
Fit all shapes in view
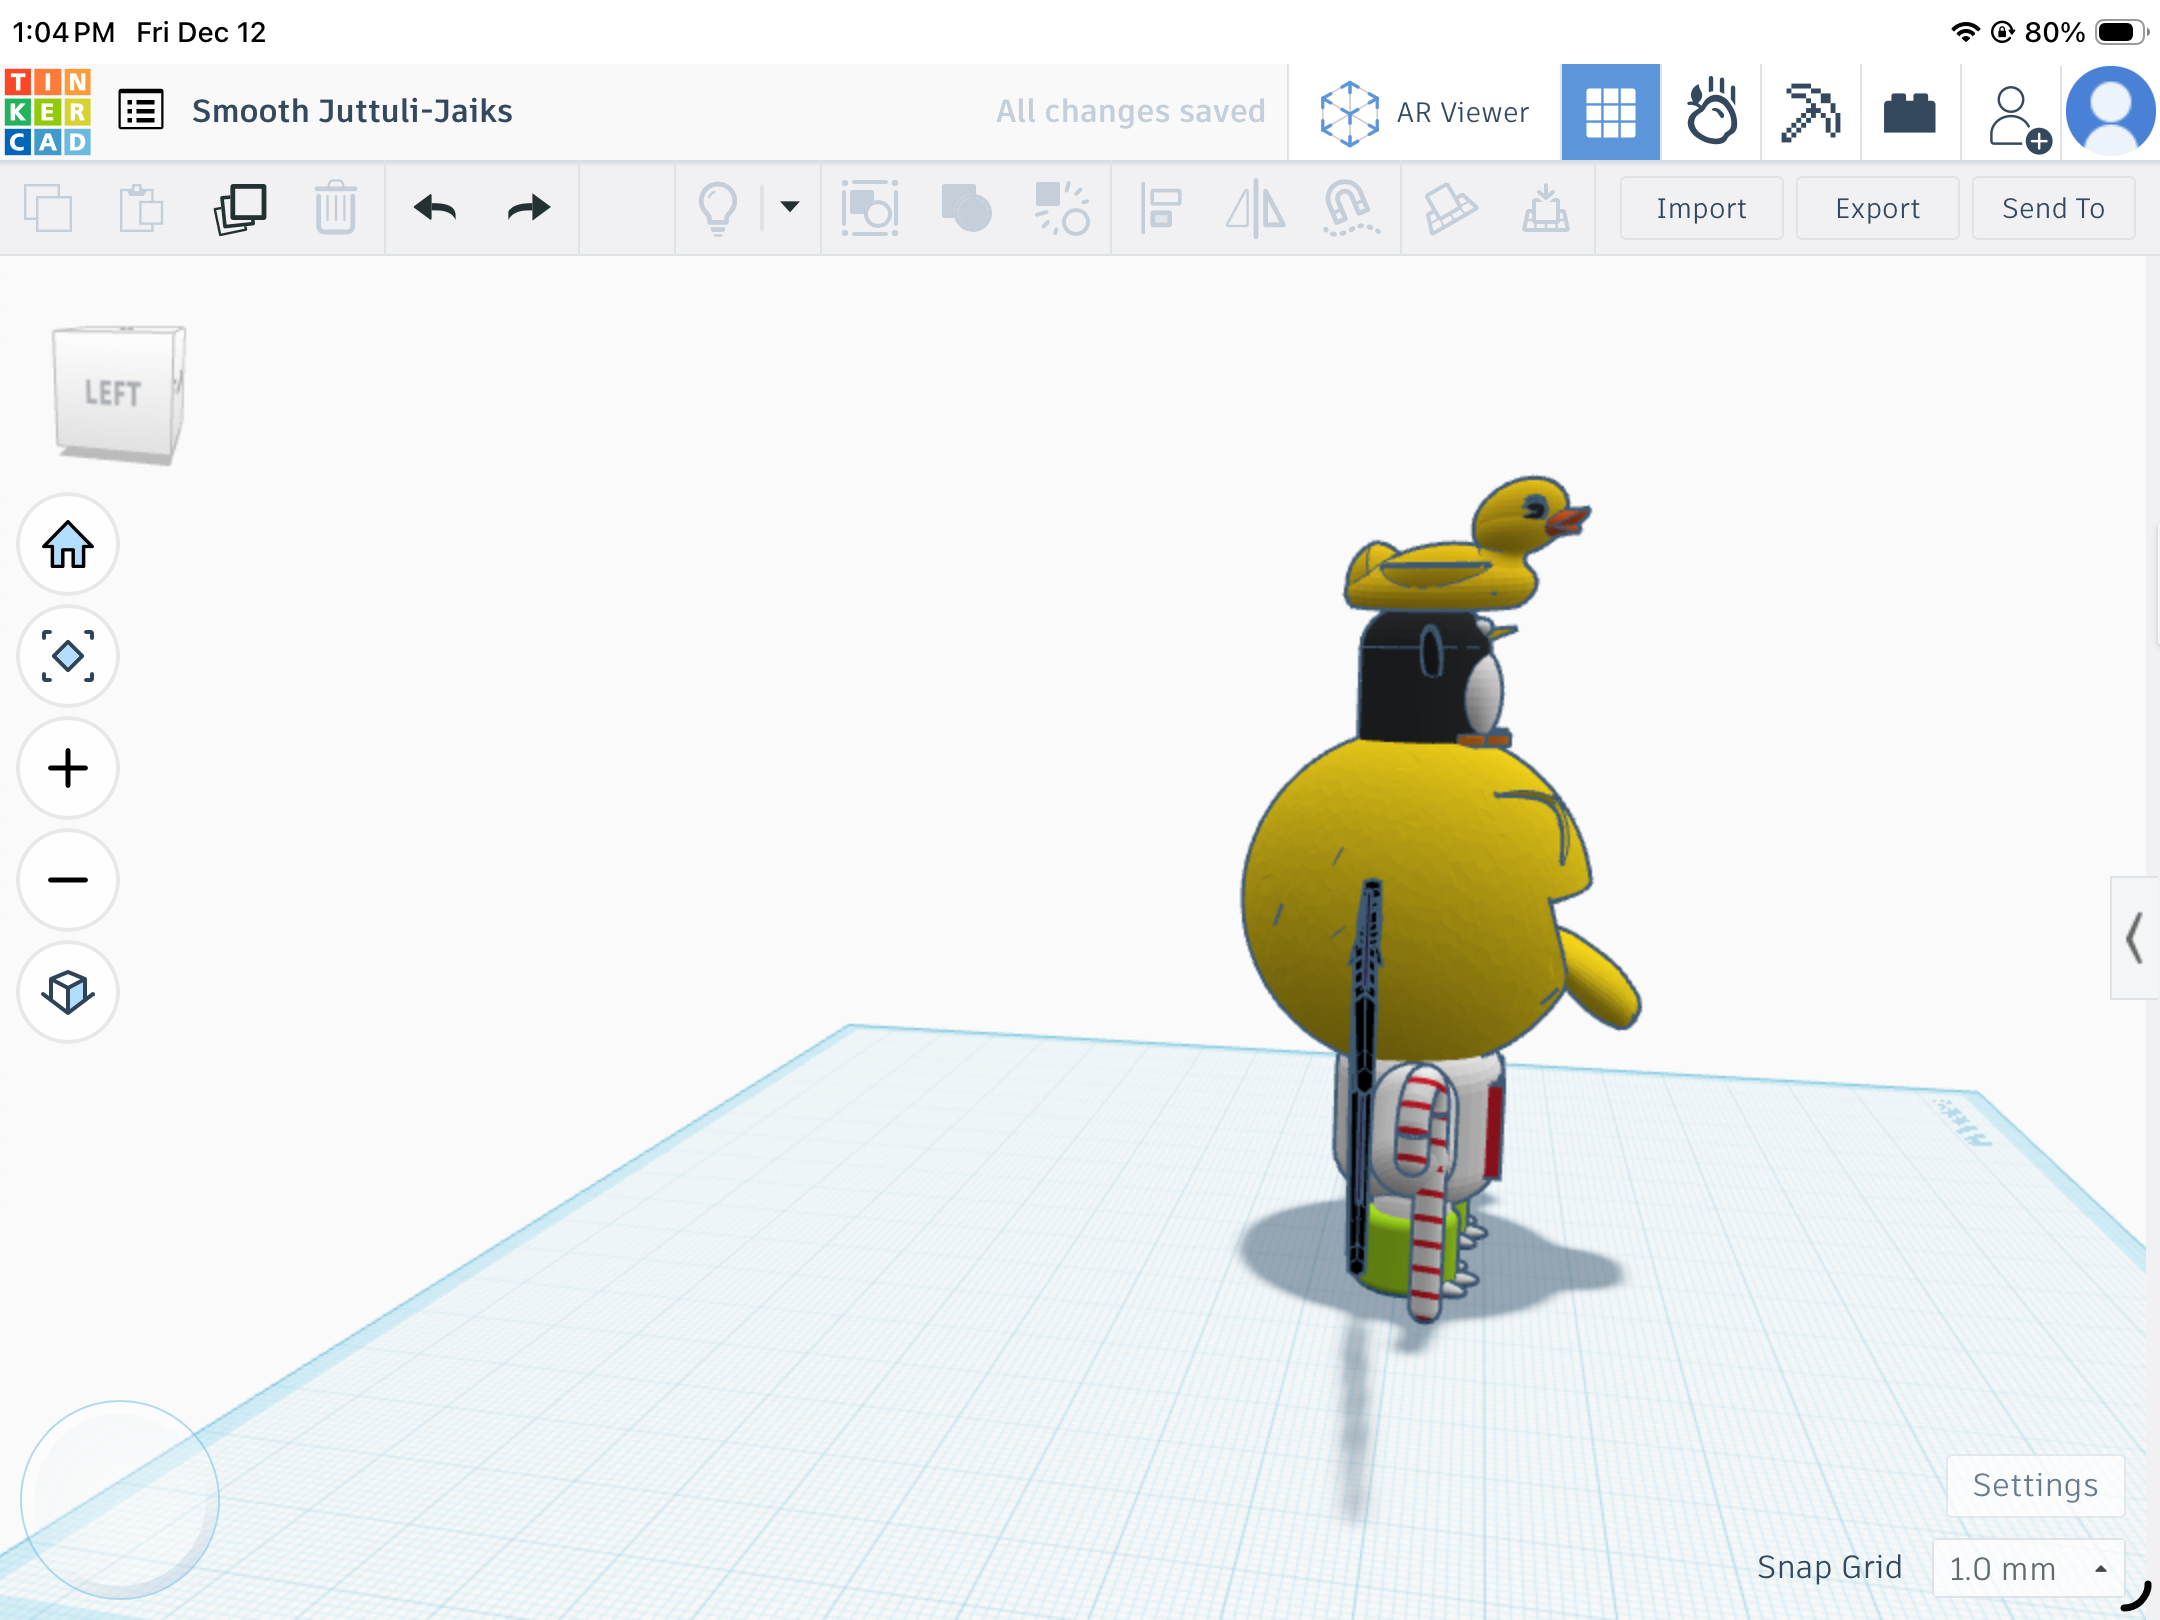point(68,656)
